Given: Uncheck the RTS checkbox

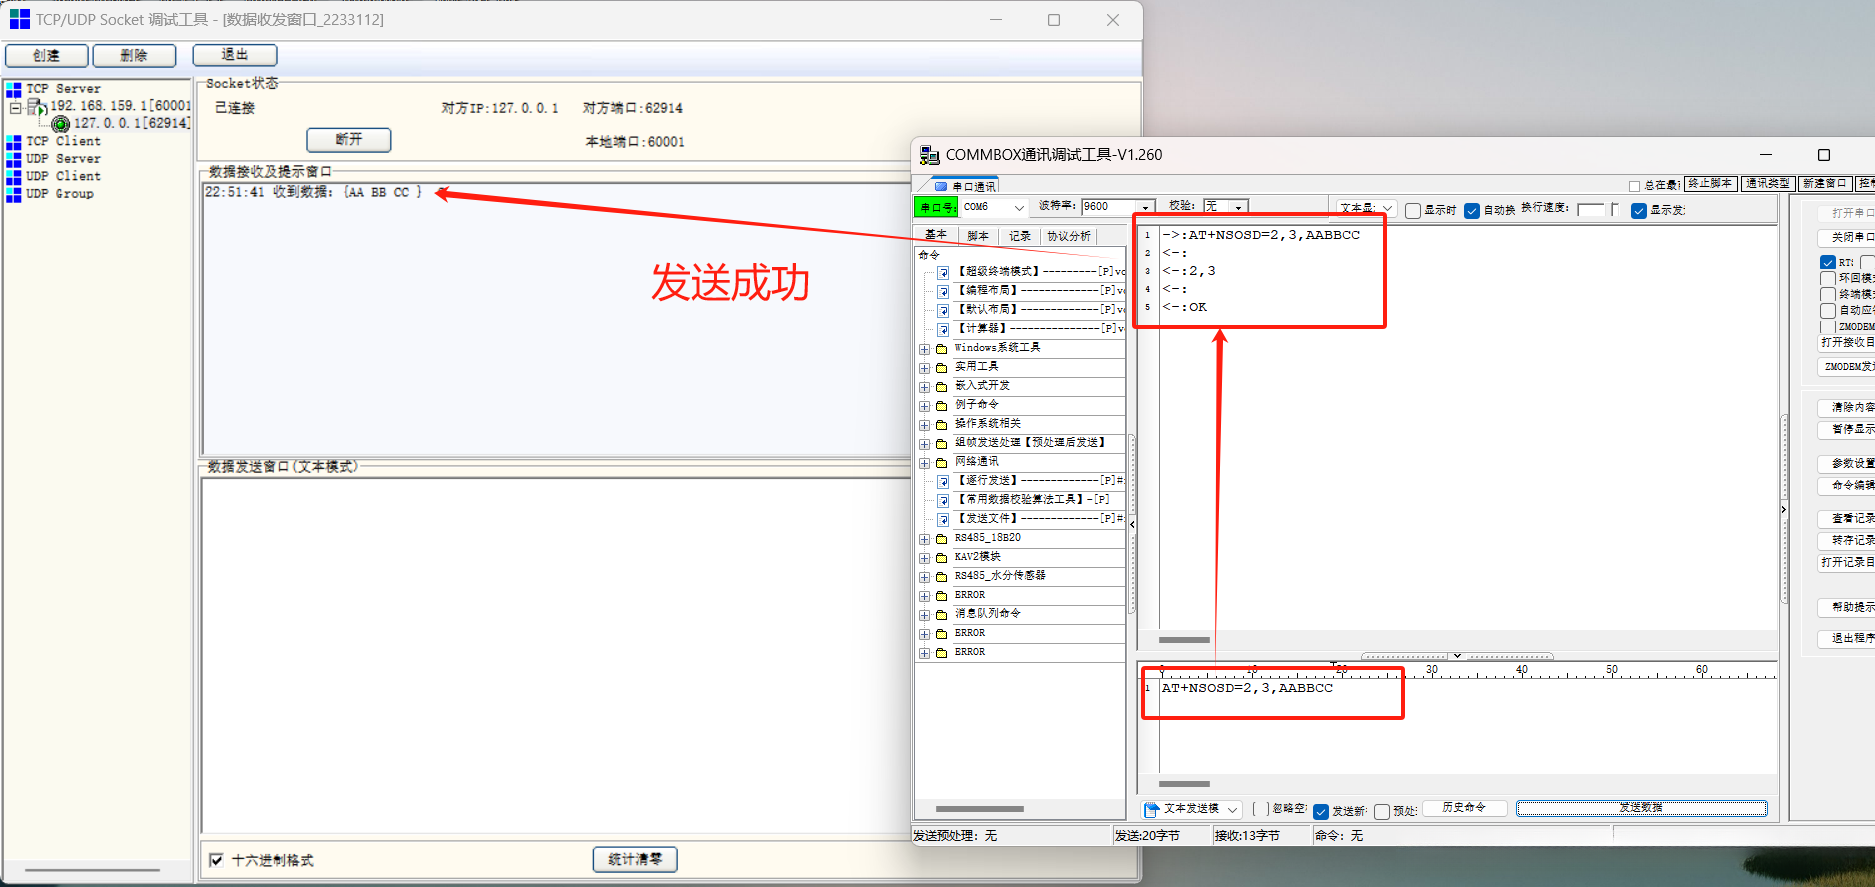Looking at the screenshot, I should (1828, 262).
